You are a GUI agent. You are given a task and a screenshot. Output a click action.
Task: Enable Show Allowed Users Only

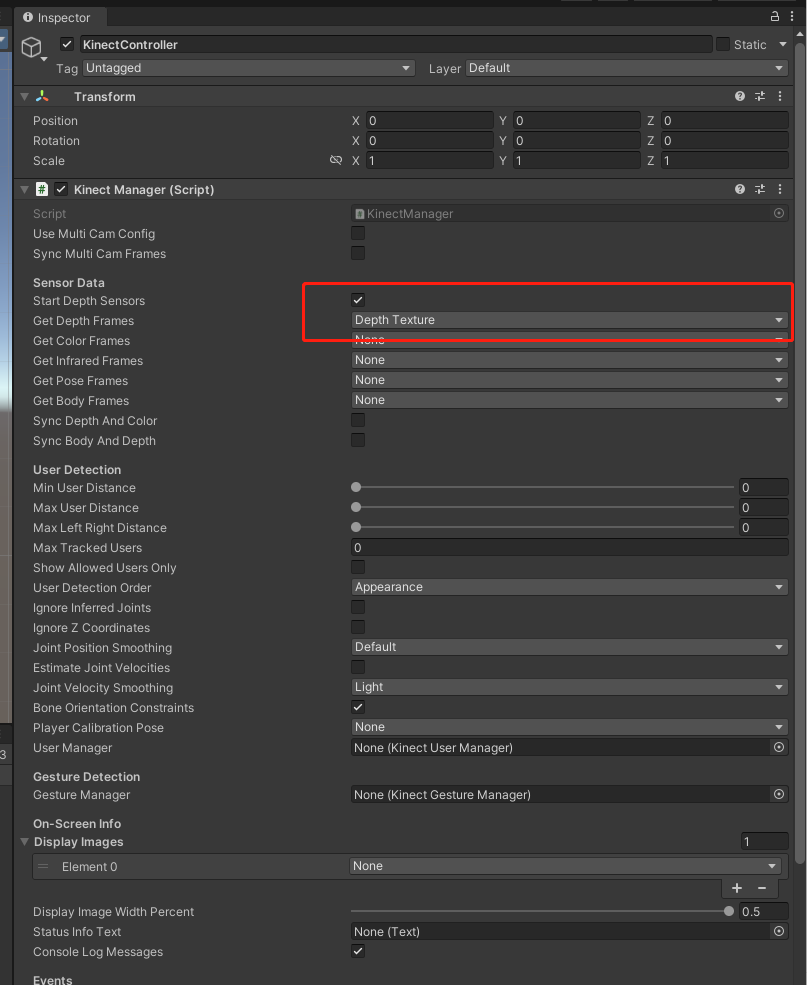coord(358,567)
